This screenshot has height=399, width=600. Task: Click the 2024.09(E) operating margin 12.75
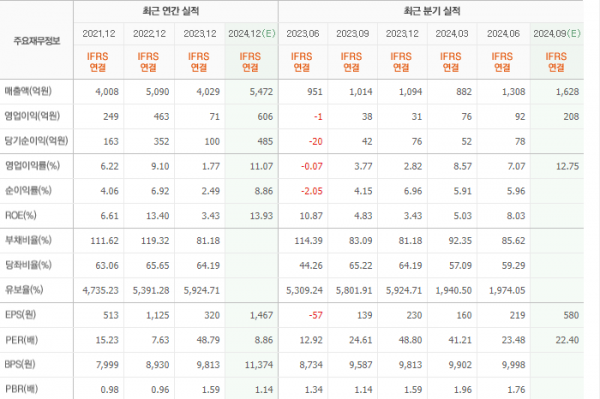tap(567, 166)
